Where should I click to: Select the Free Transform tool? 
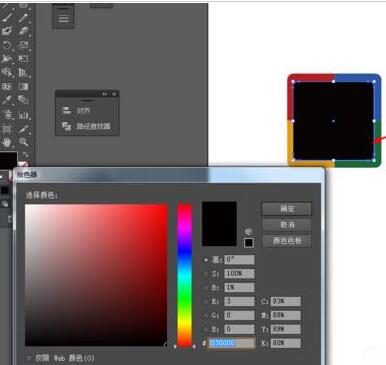click(x=23, y=59)
